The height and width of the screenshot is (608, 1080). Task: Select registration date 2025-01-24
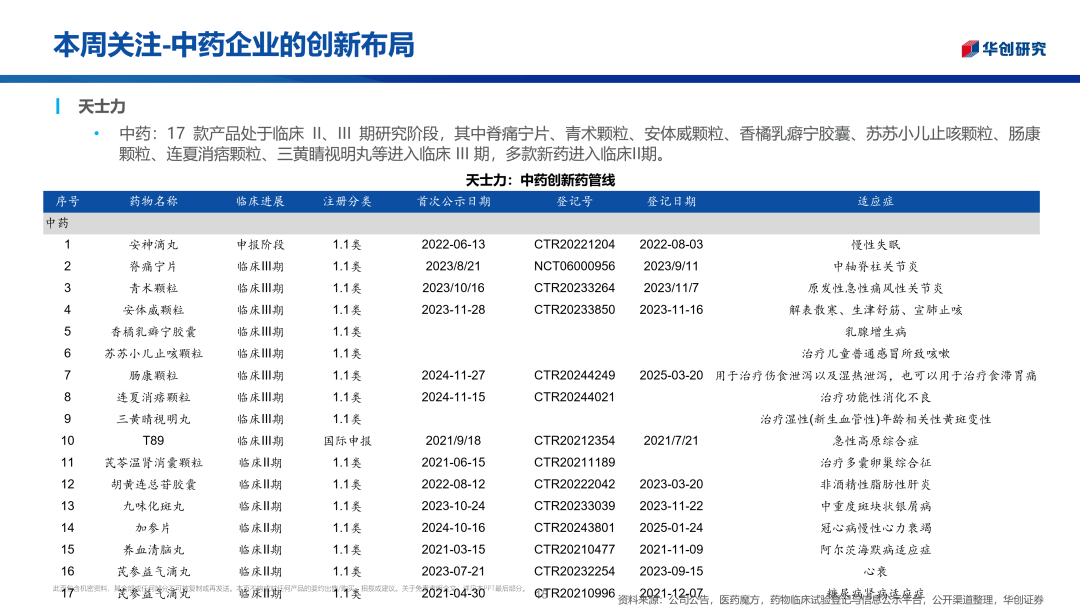(x=671, y=528)
